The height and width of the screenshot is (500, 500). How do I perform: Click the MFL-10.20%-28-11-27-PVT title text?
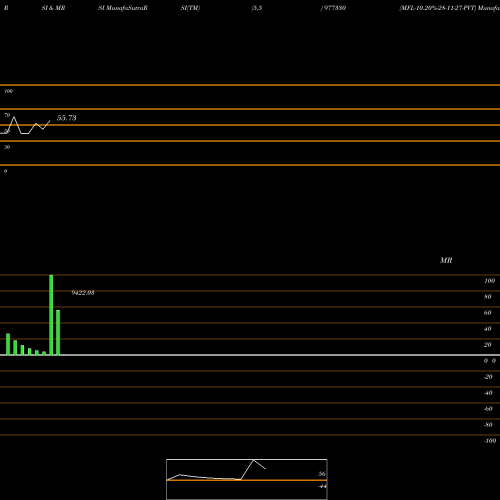(x=438, y=8)
